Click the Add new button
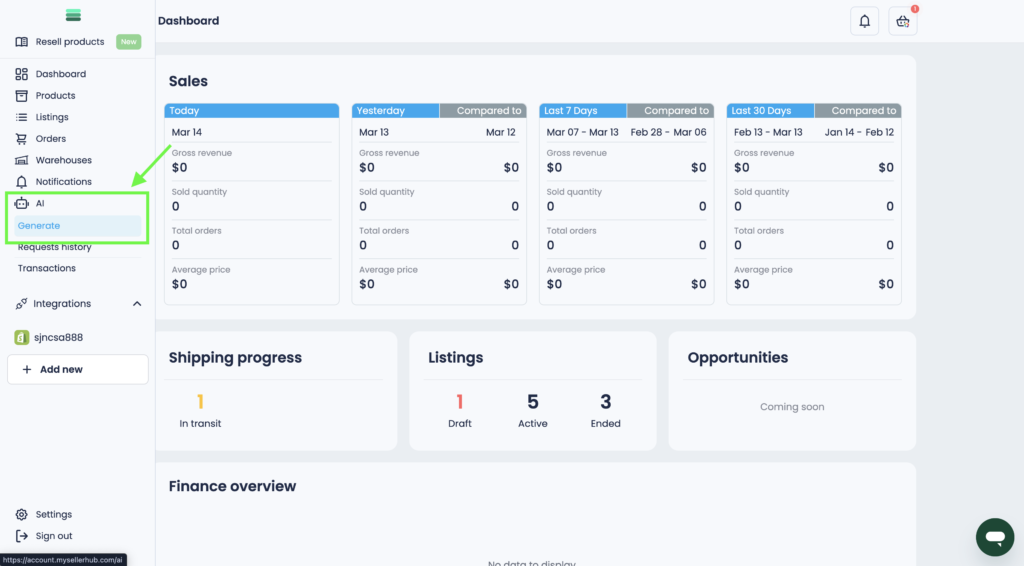The height and width of the screenshot is (566, 1024). tap(77, 369)
